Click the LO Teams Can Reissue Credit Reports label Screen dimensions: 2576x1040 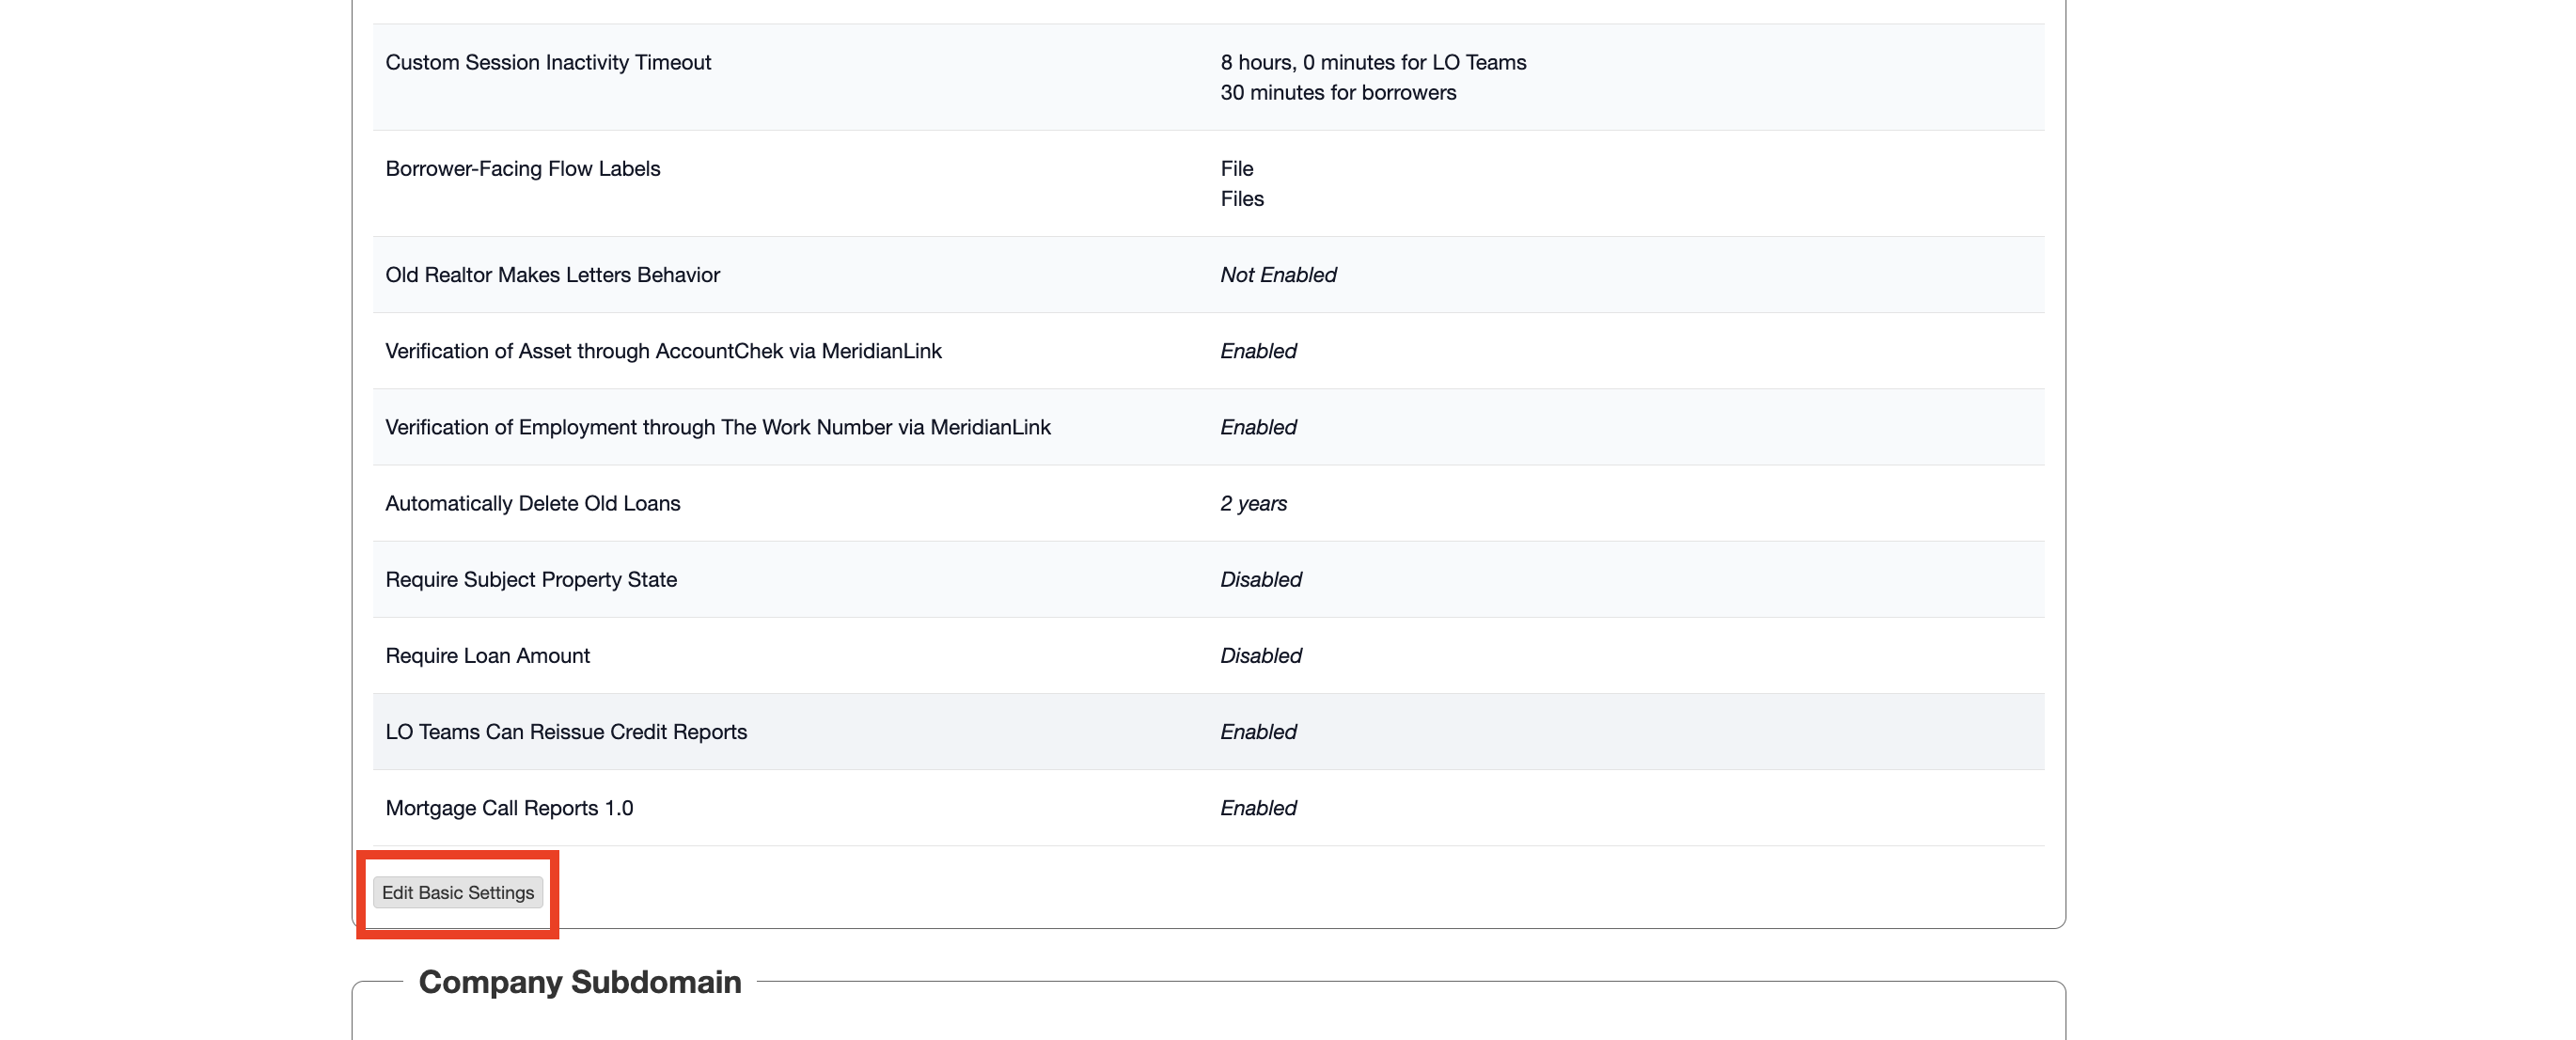566,731
